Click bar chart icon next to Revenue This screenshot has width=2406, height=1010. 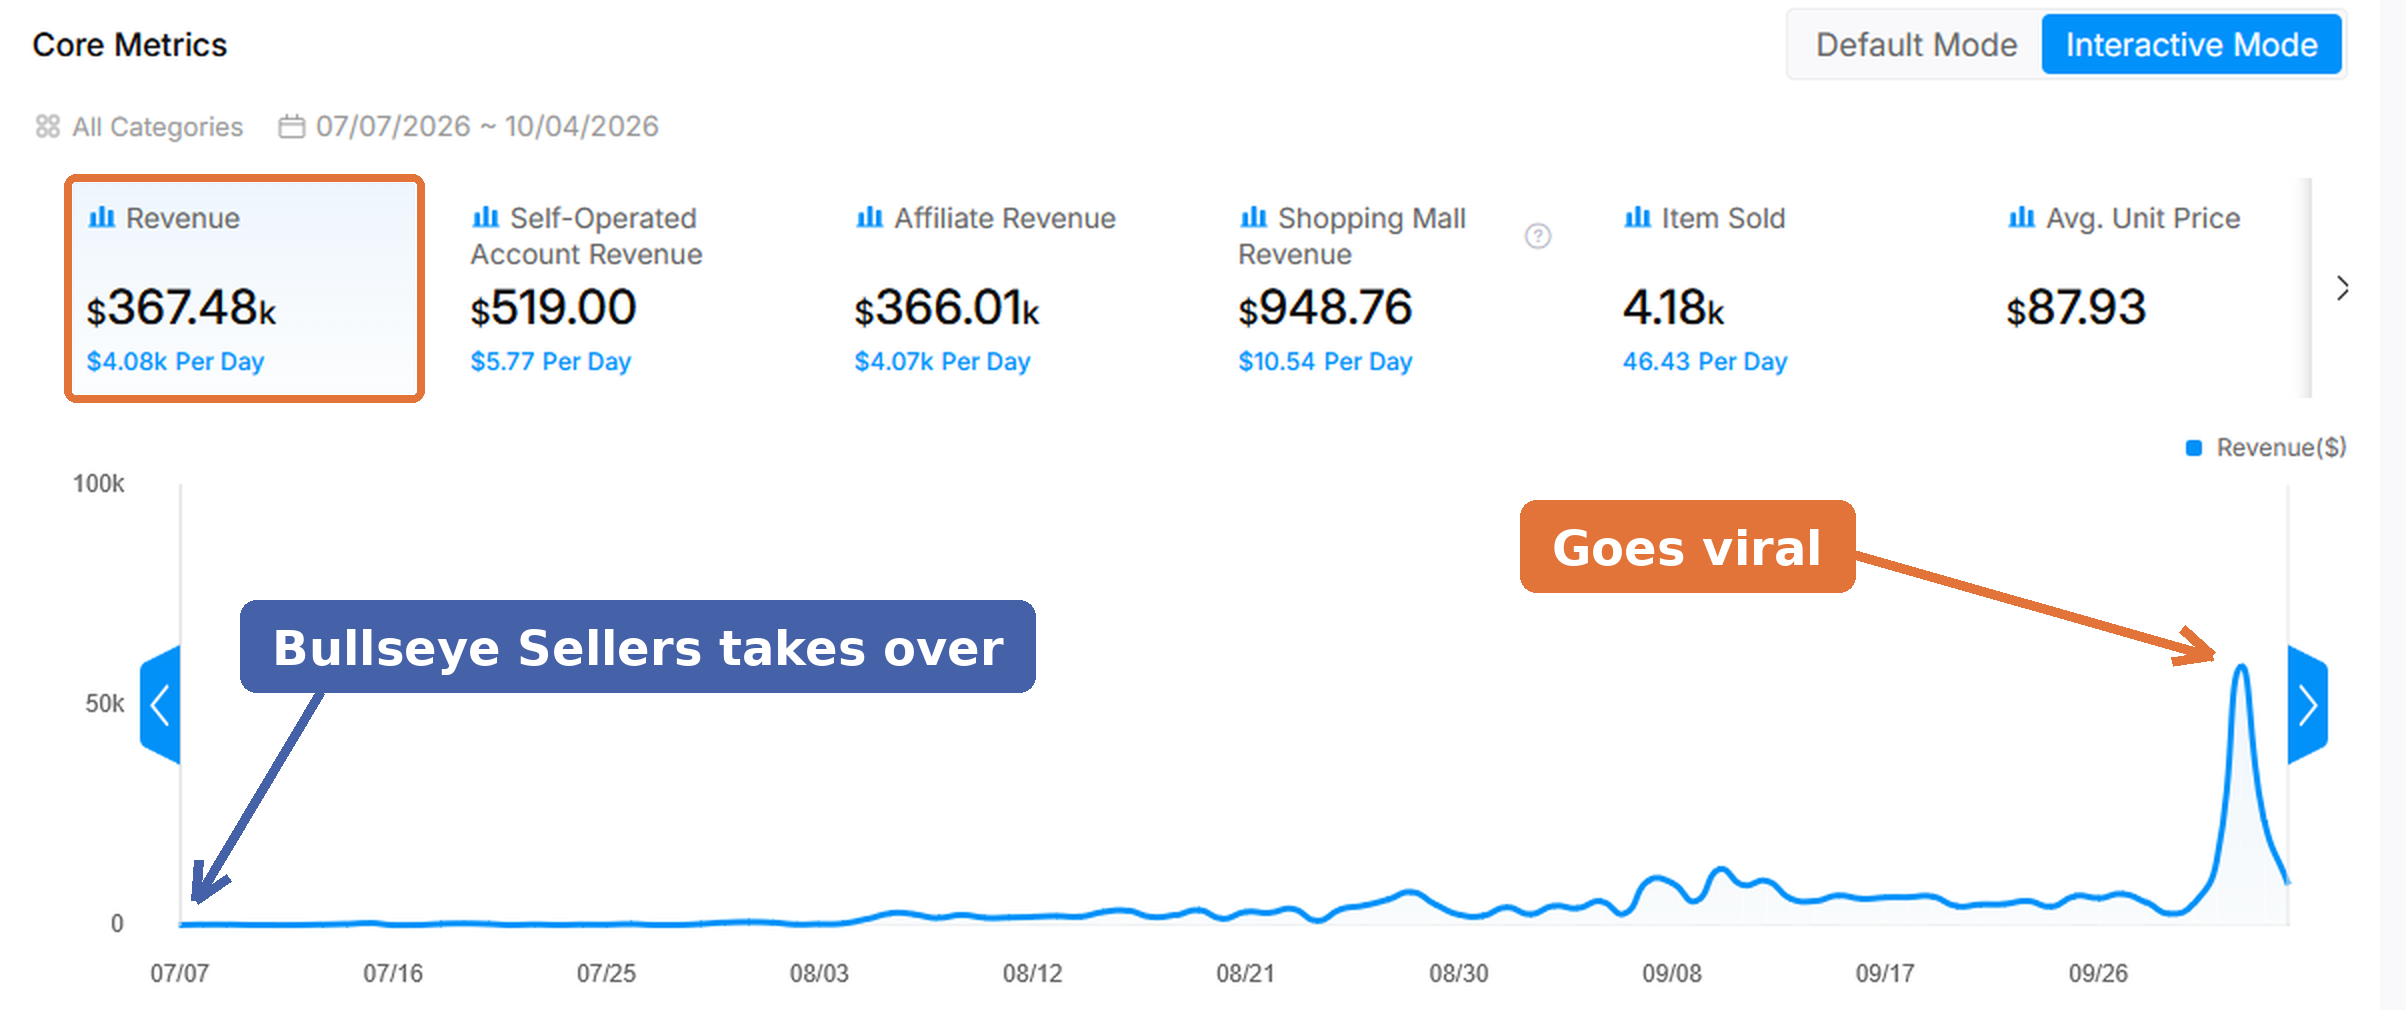(102, 217)
